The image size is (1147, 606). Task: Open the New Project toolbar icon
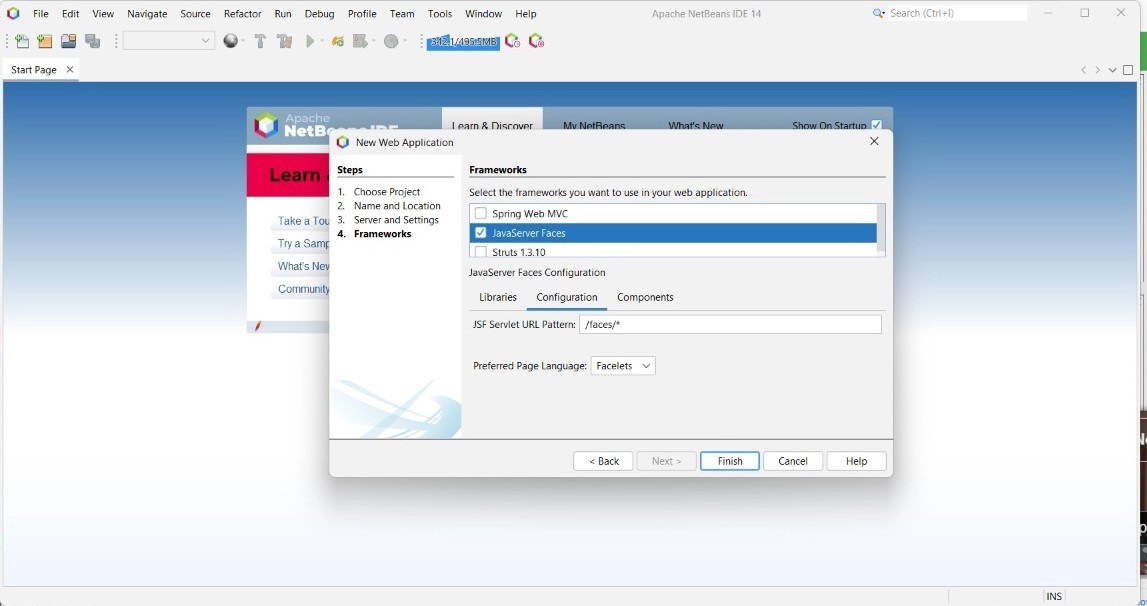click(x=44, y=41)
